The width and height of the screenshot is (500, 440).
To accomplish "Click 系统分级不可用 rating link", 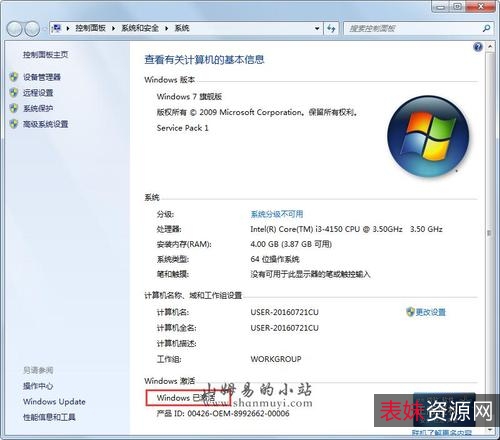I will coord(277,214).
